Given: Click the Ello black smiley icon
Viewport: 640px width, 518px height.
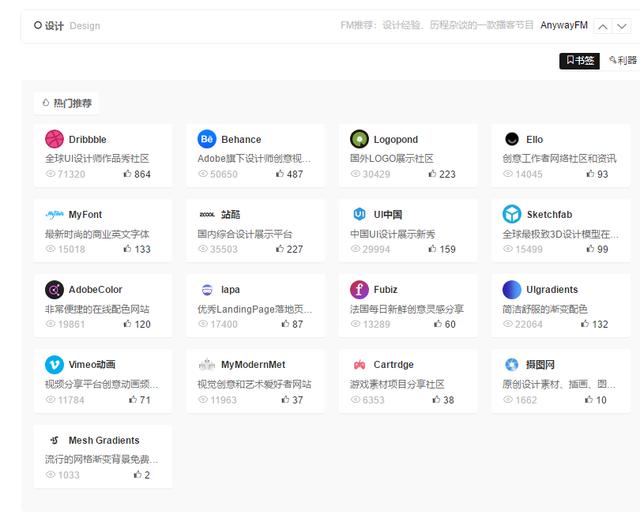Looking at the screenshot, I should [512, 139].
